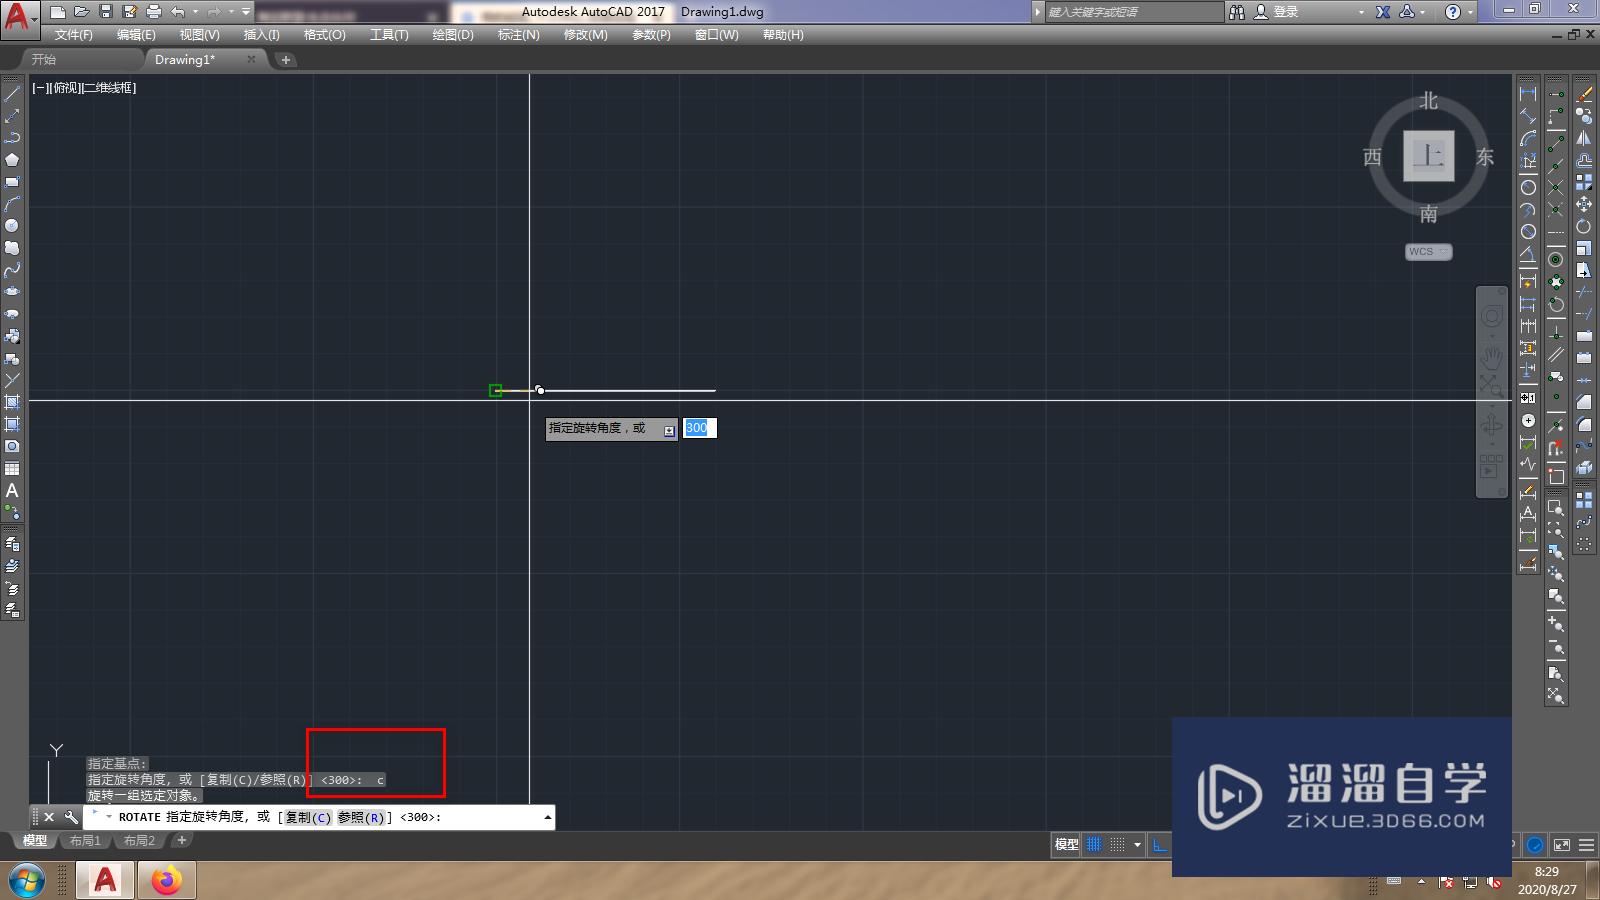Close the Drawing1 tab

[x=251, y=60]
